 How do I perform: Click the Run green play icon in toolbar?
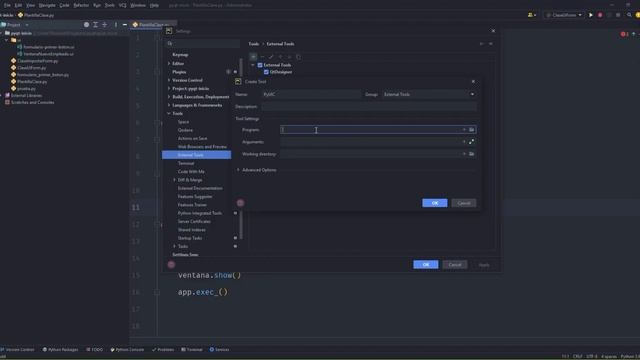591,15
